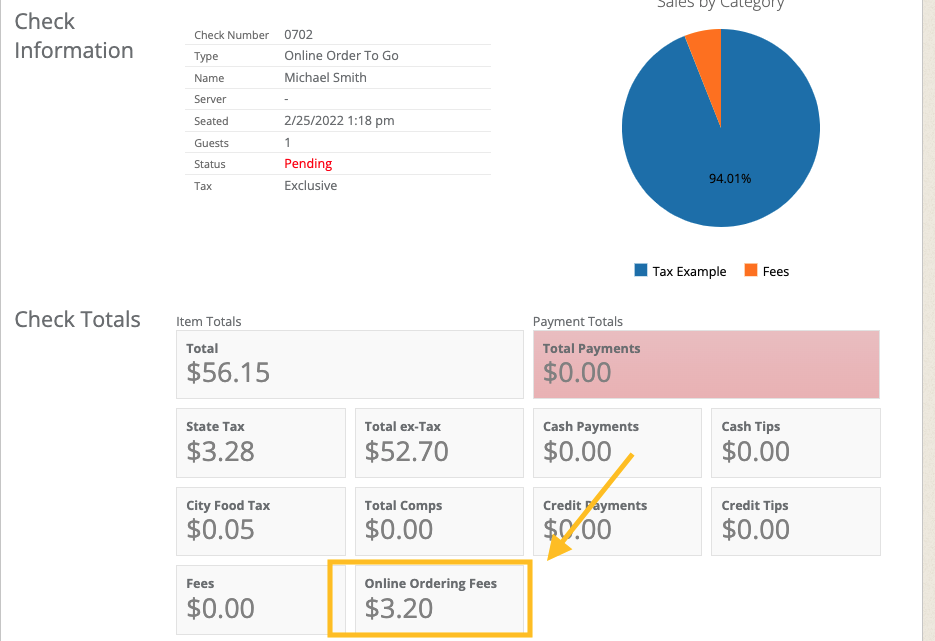The image size is (935, 641).
Task: Click the Check Number field label
Action: click(231, 35)
